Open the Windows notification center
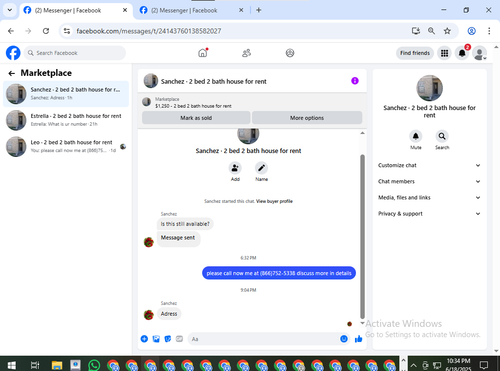 (484, 365)
